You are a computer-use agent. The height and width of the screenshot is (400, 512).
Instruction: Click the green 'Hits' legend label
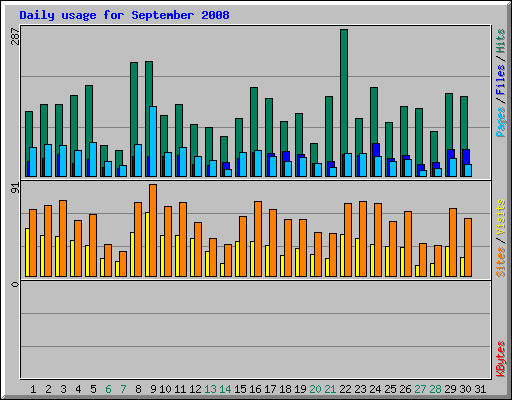pos(501,41)
